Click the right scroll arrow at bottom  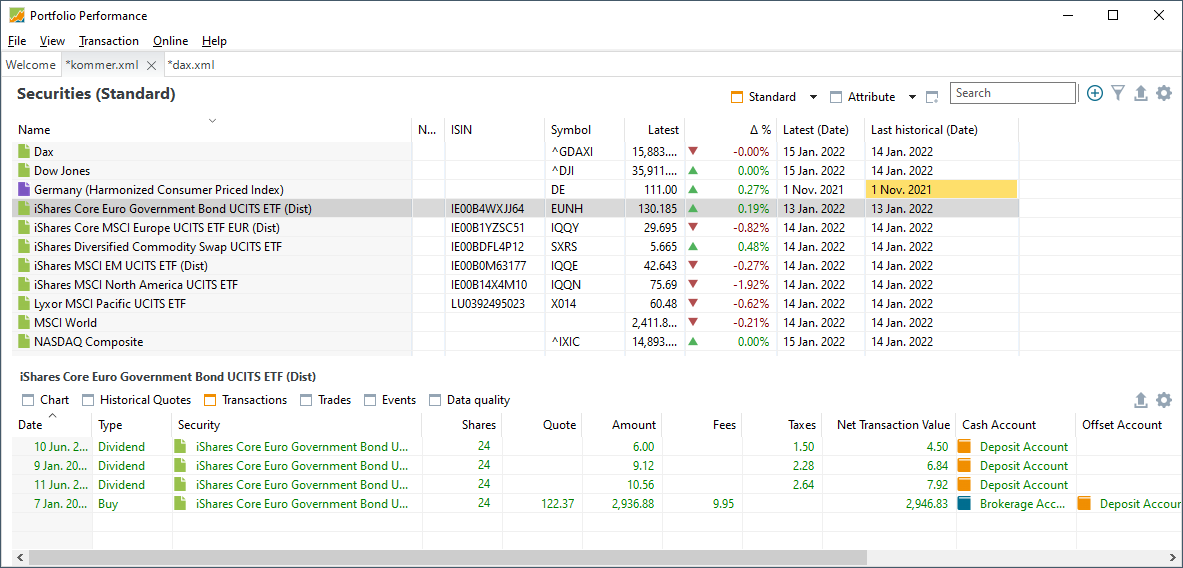[1175, 557]
